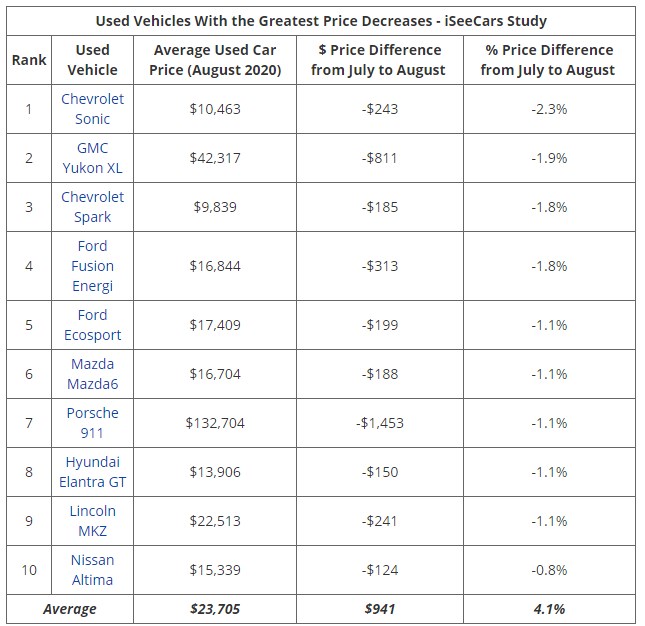Open the Chevrolet Spark vehicle link

coord(92,207)
